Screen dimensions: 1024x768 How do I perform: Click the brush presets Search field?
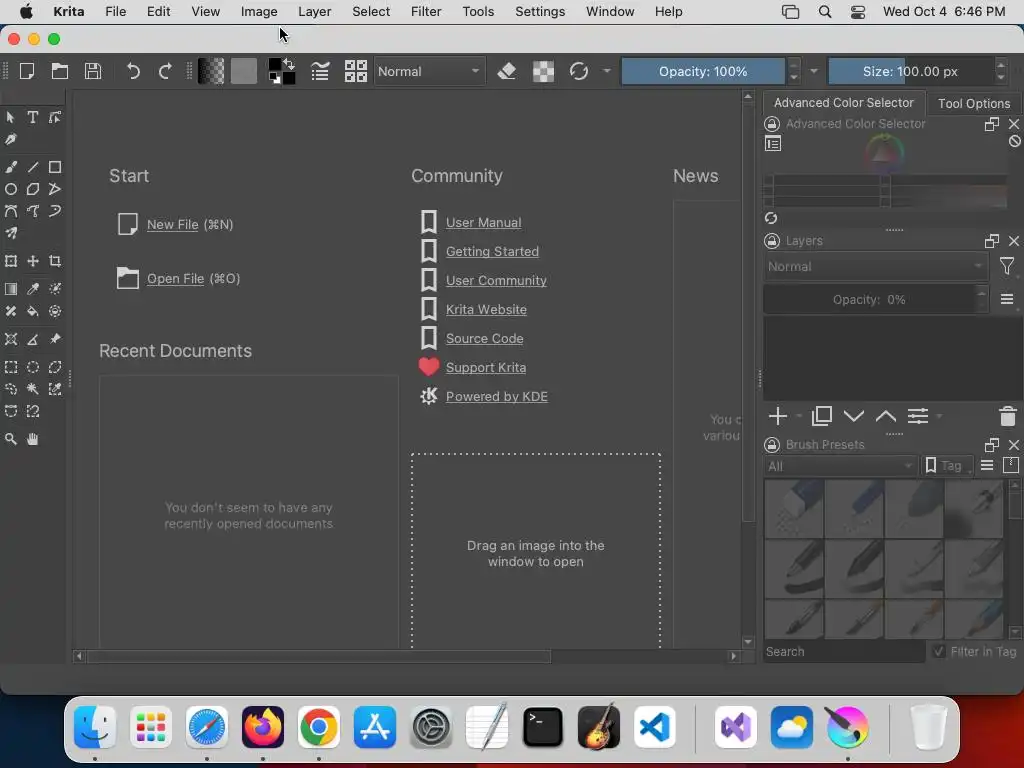tap(844, 651)
